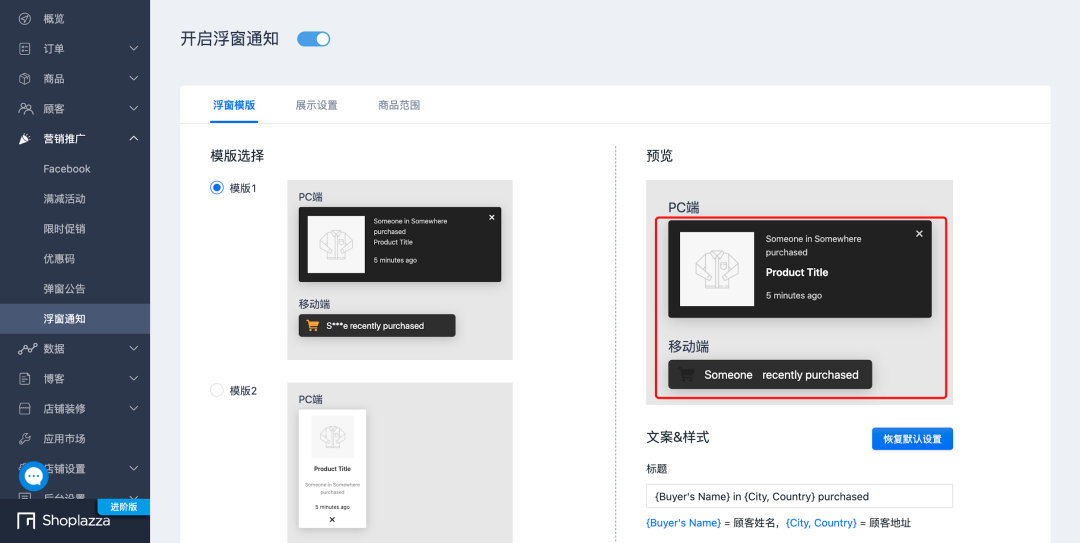Expand the 店铺装修 menu chevron
This screenshot has height=543, width=1080.
[x=134, y=409]
